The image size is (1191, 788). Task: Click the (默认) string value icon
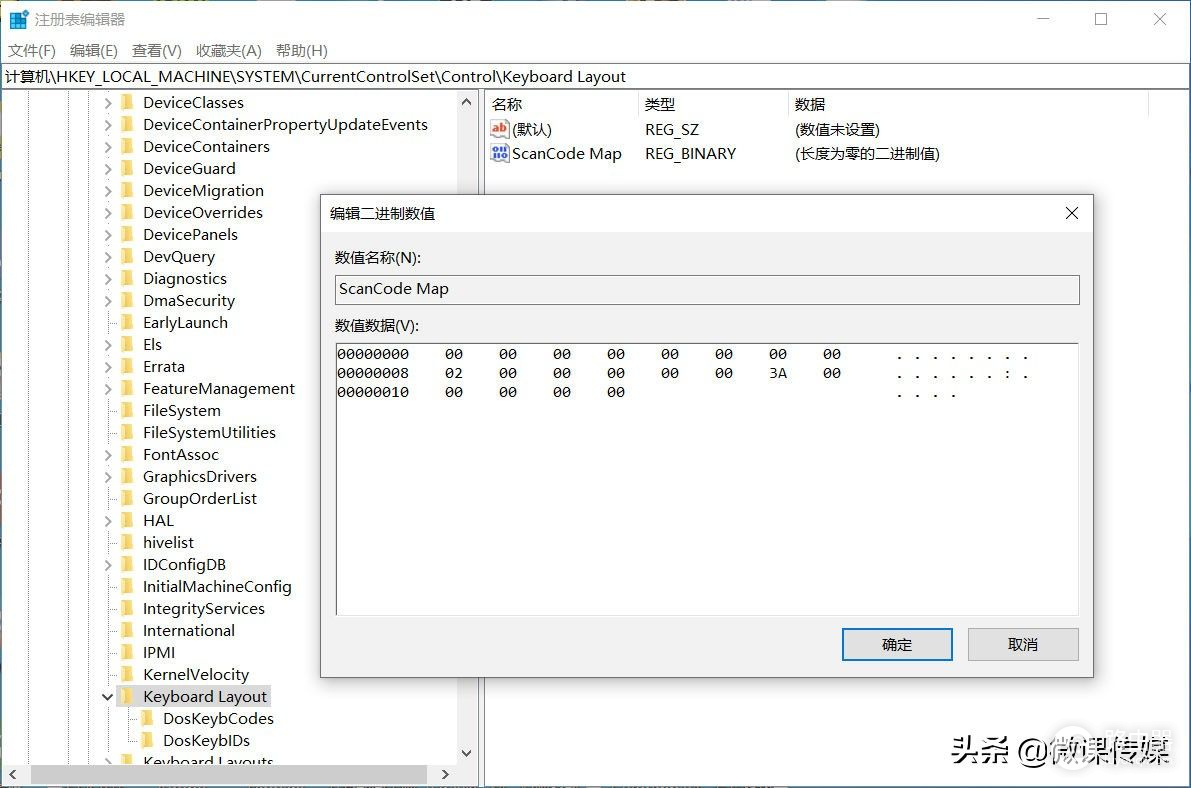(500, 129)
